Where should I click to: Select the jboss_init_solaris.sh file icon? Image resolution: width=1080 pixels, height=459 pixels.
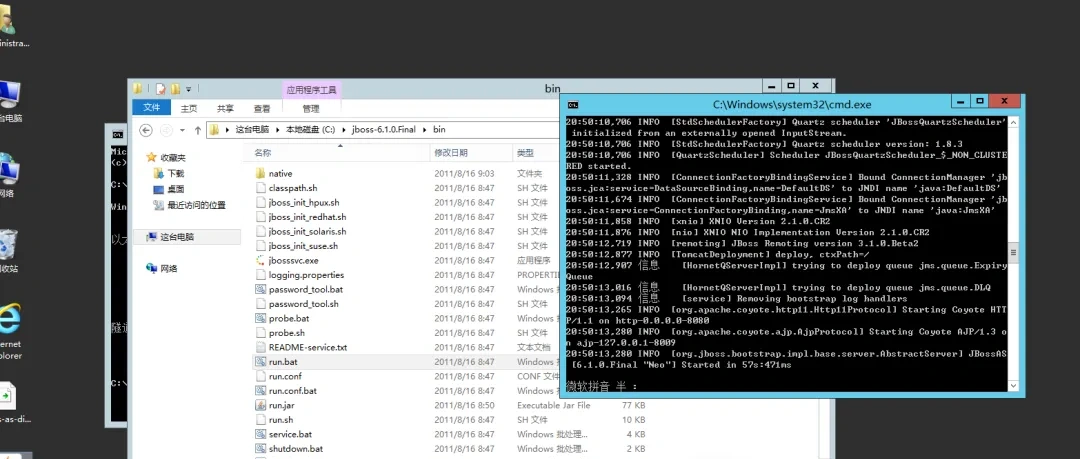click(x=260, y=232)
